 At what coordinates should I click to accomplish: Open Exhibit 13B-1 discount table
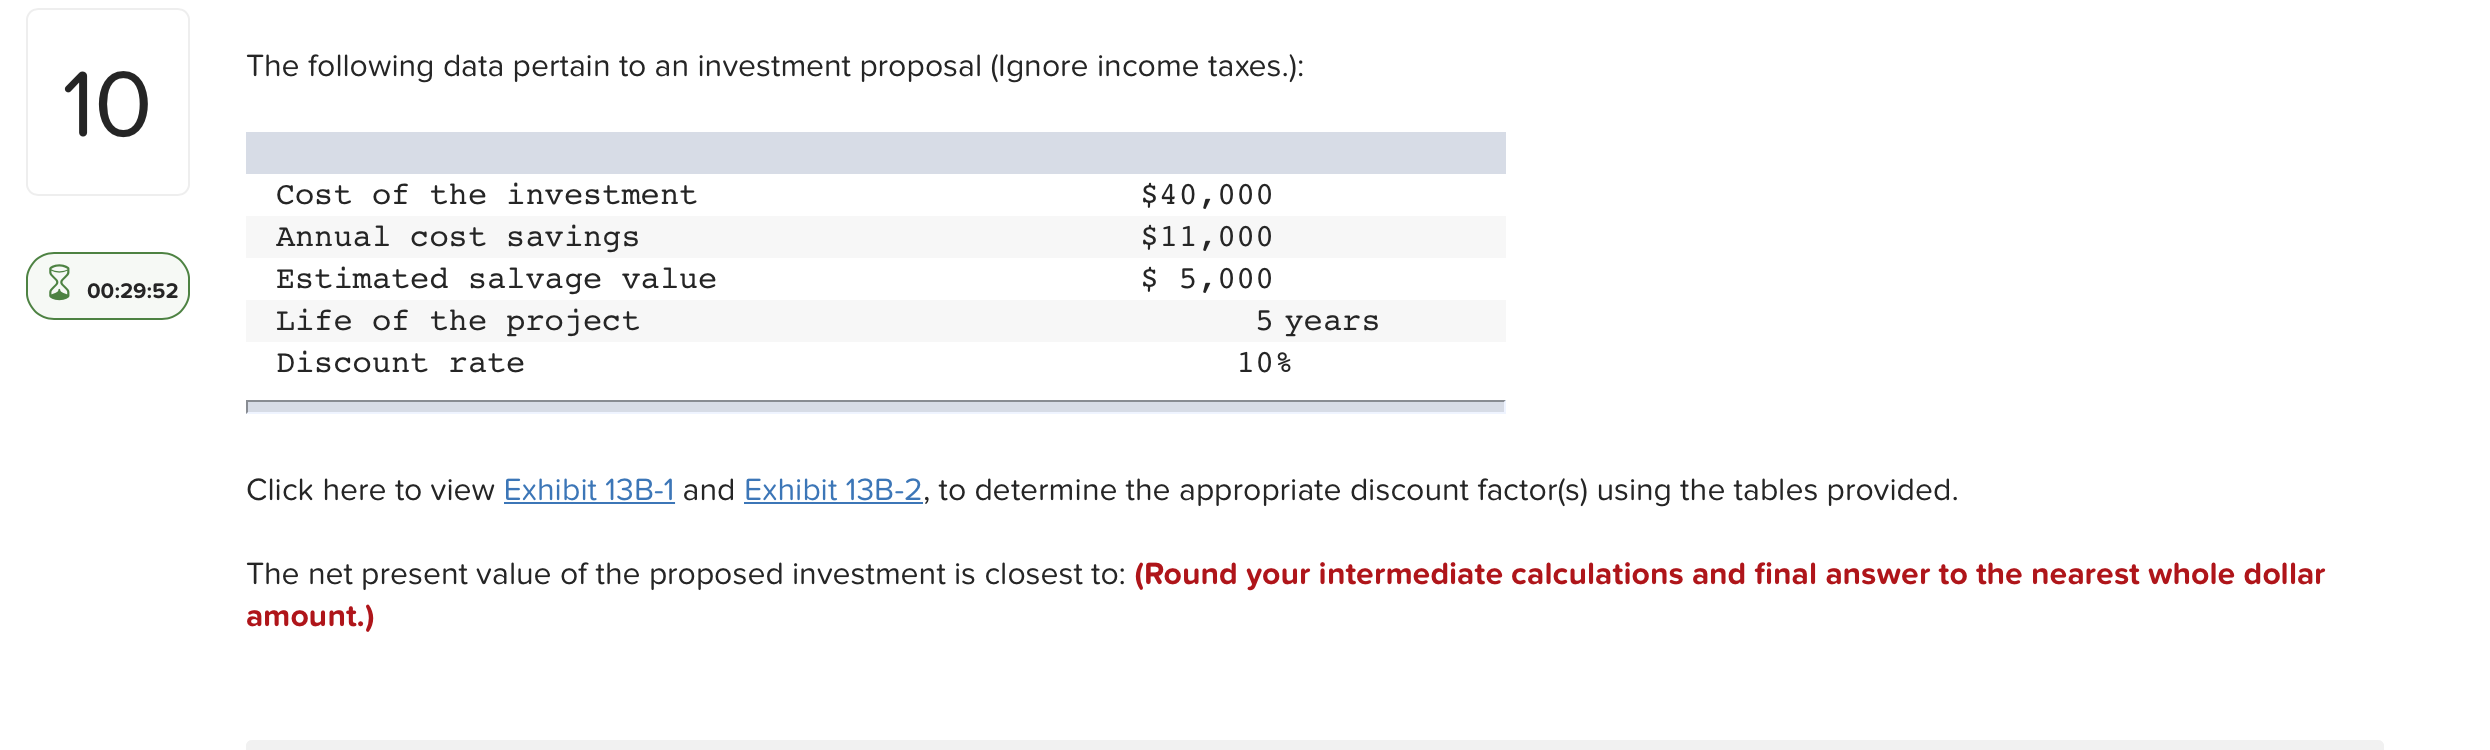[588, 490]
